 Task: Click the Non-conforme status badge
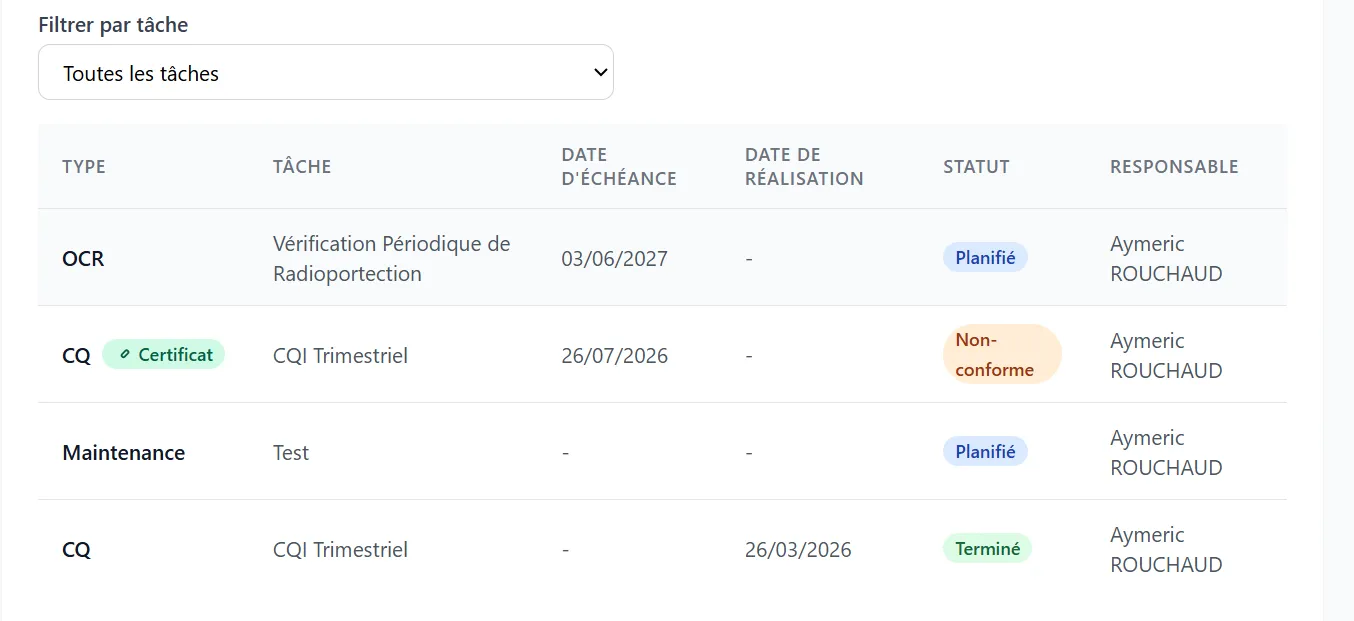tap(1002, 354)
